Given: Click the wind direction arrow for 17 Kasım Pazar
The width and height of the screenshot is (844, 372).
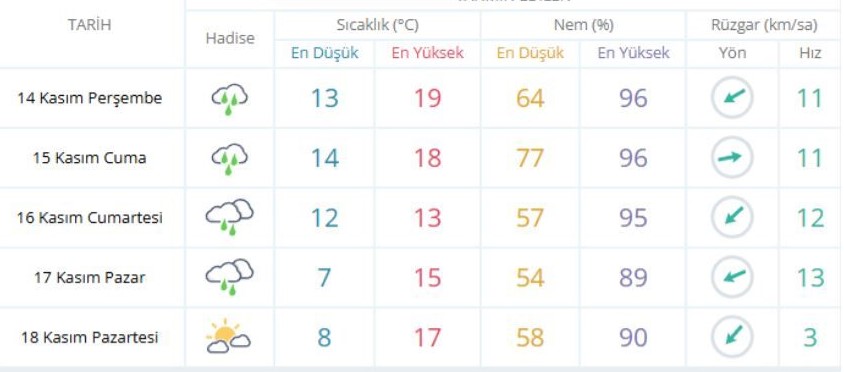Looking at the screenshot, I should pyautogui.click(x=732, y=277).
